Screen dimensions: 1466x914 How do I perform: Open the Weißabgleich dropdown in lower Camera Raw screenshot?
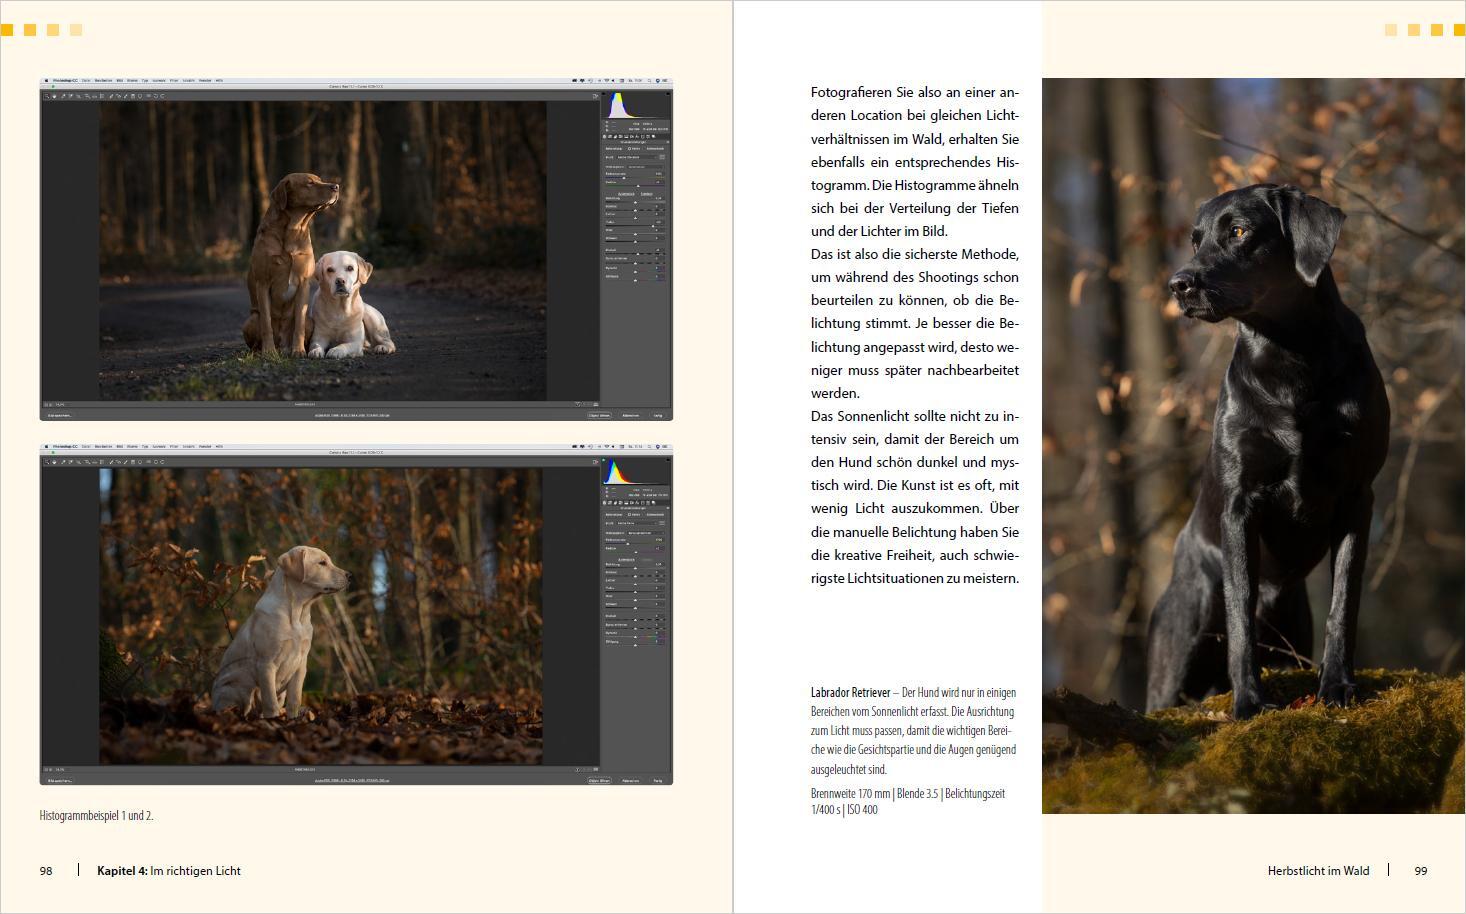(x=646, y=533)
